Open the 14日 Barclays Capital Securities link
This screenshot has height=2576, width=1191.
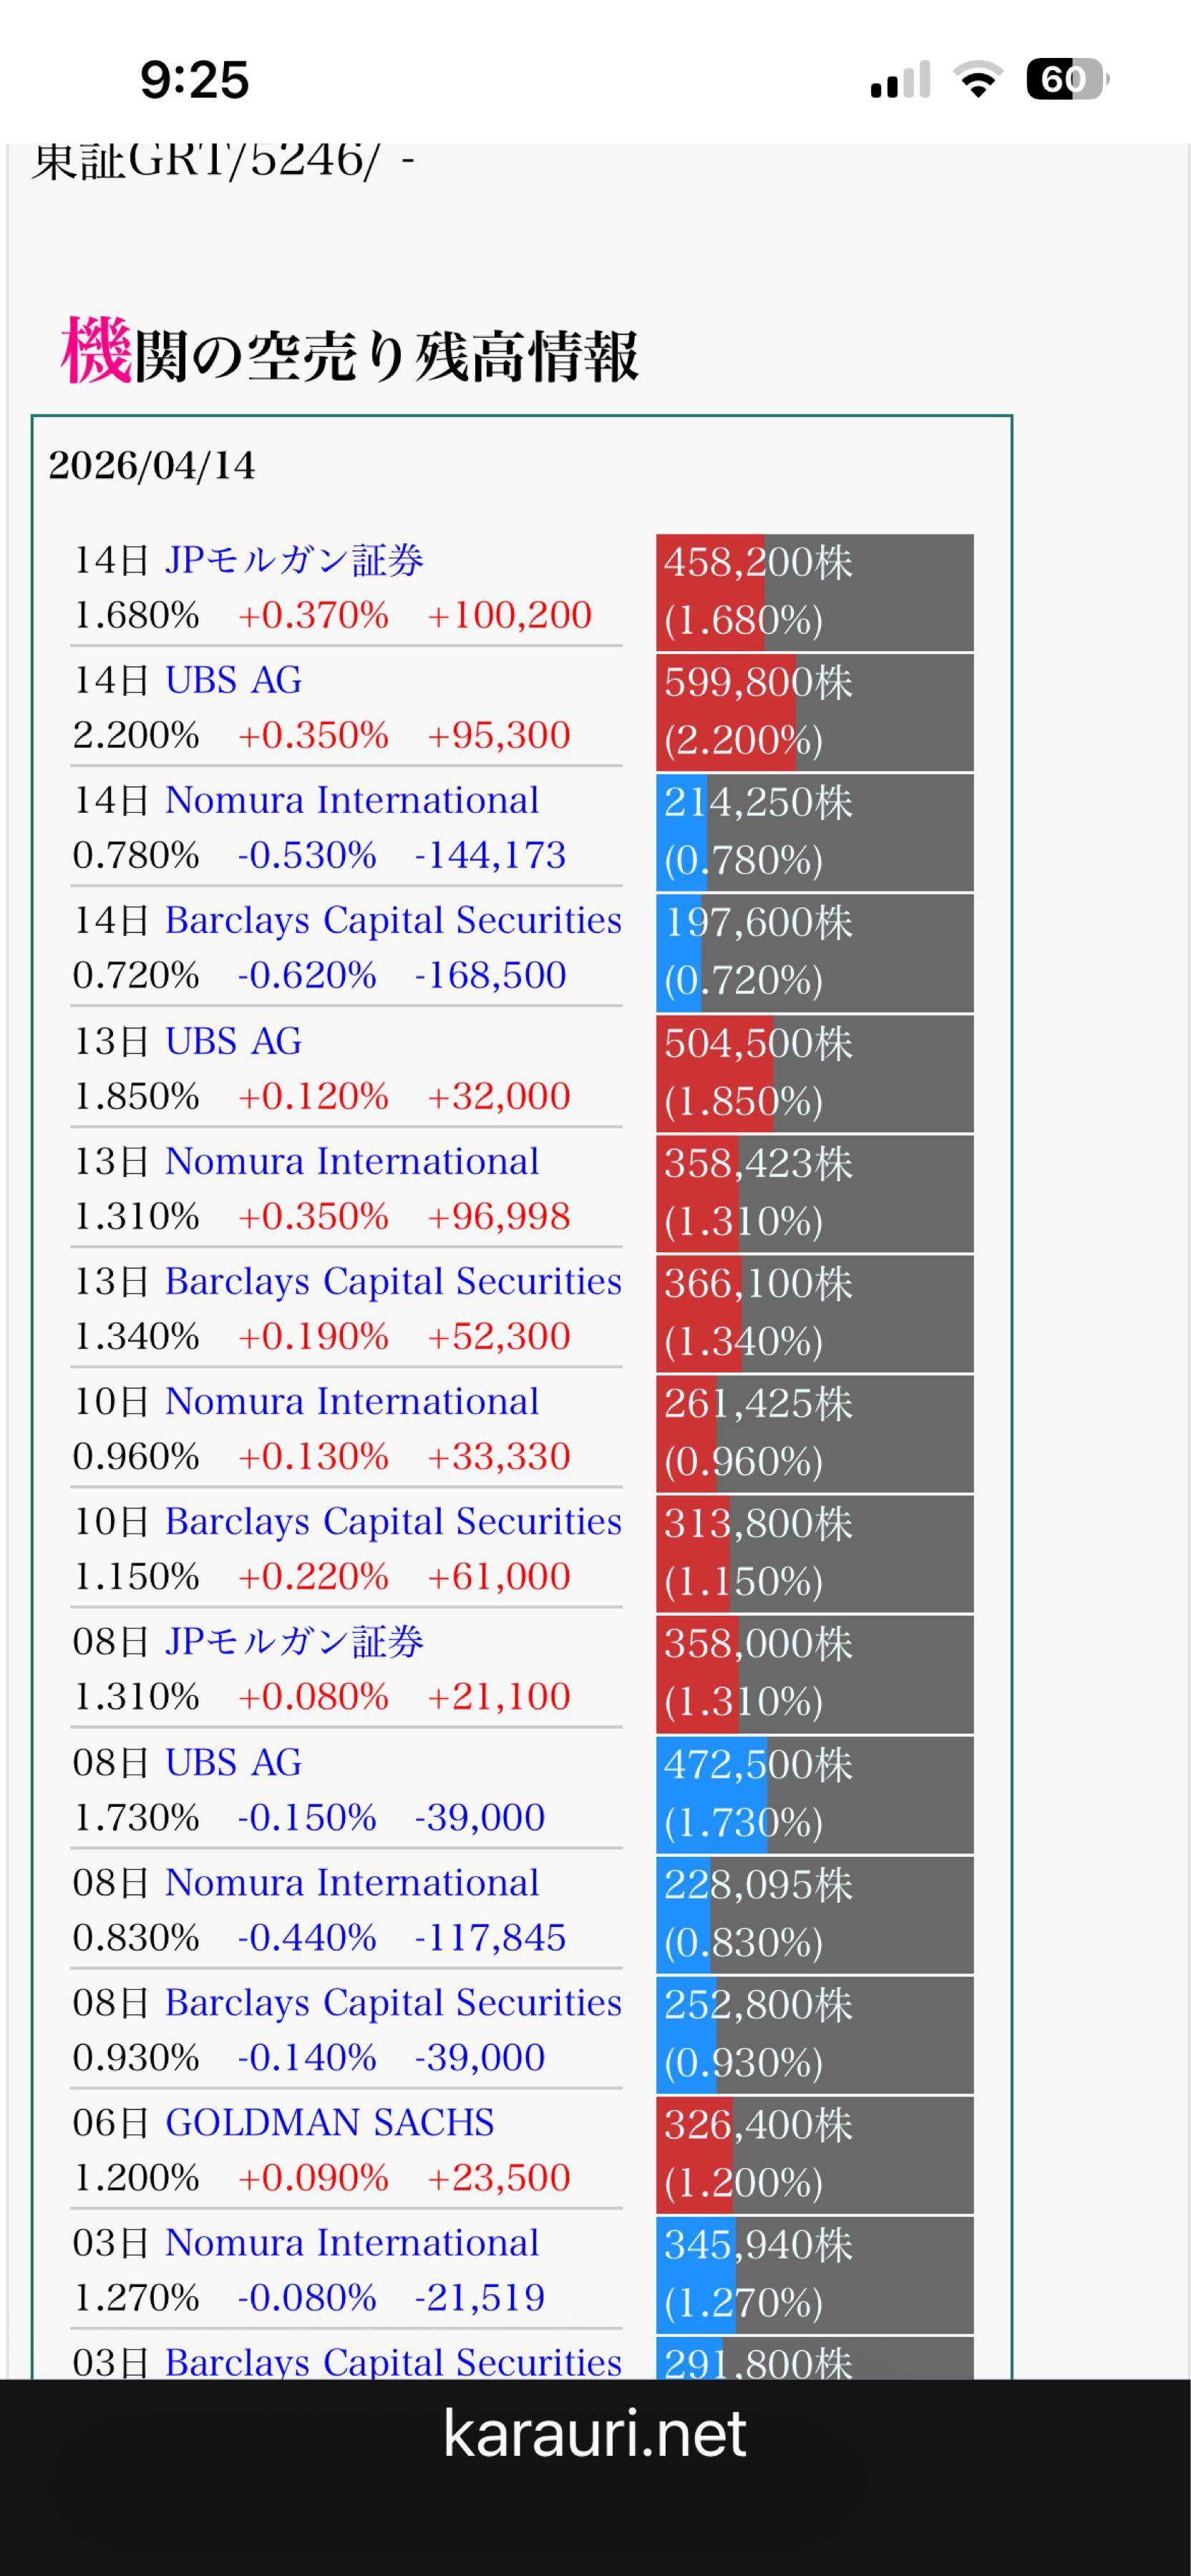coord(392,920)
